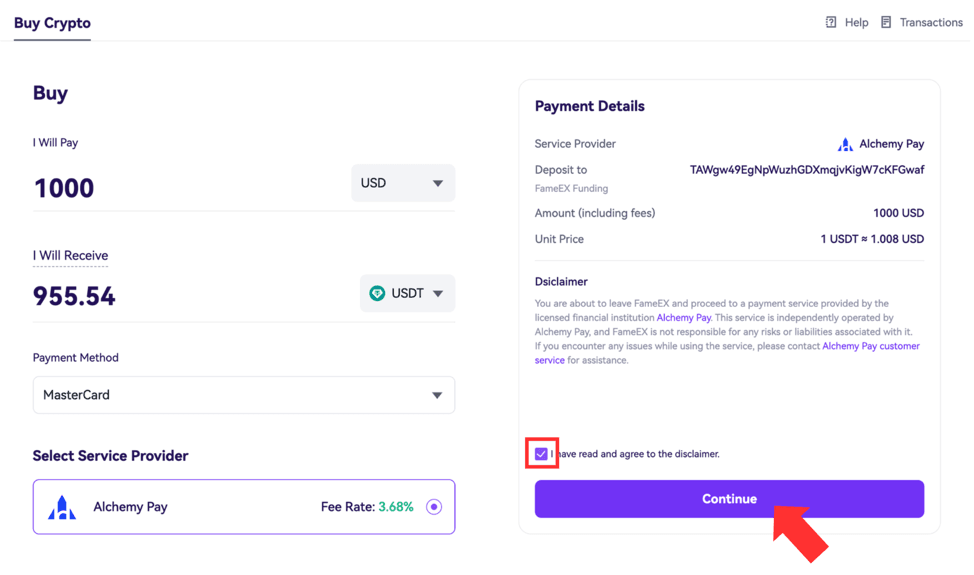Click the Help question mark icon
Screen dimensions: 974x575
(831, 22)
